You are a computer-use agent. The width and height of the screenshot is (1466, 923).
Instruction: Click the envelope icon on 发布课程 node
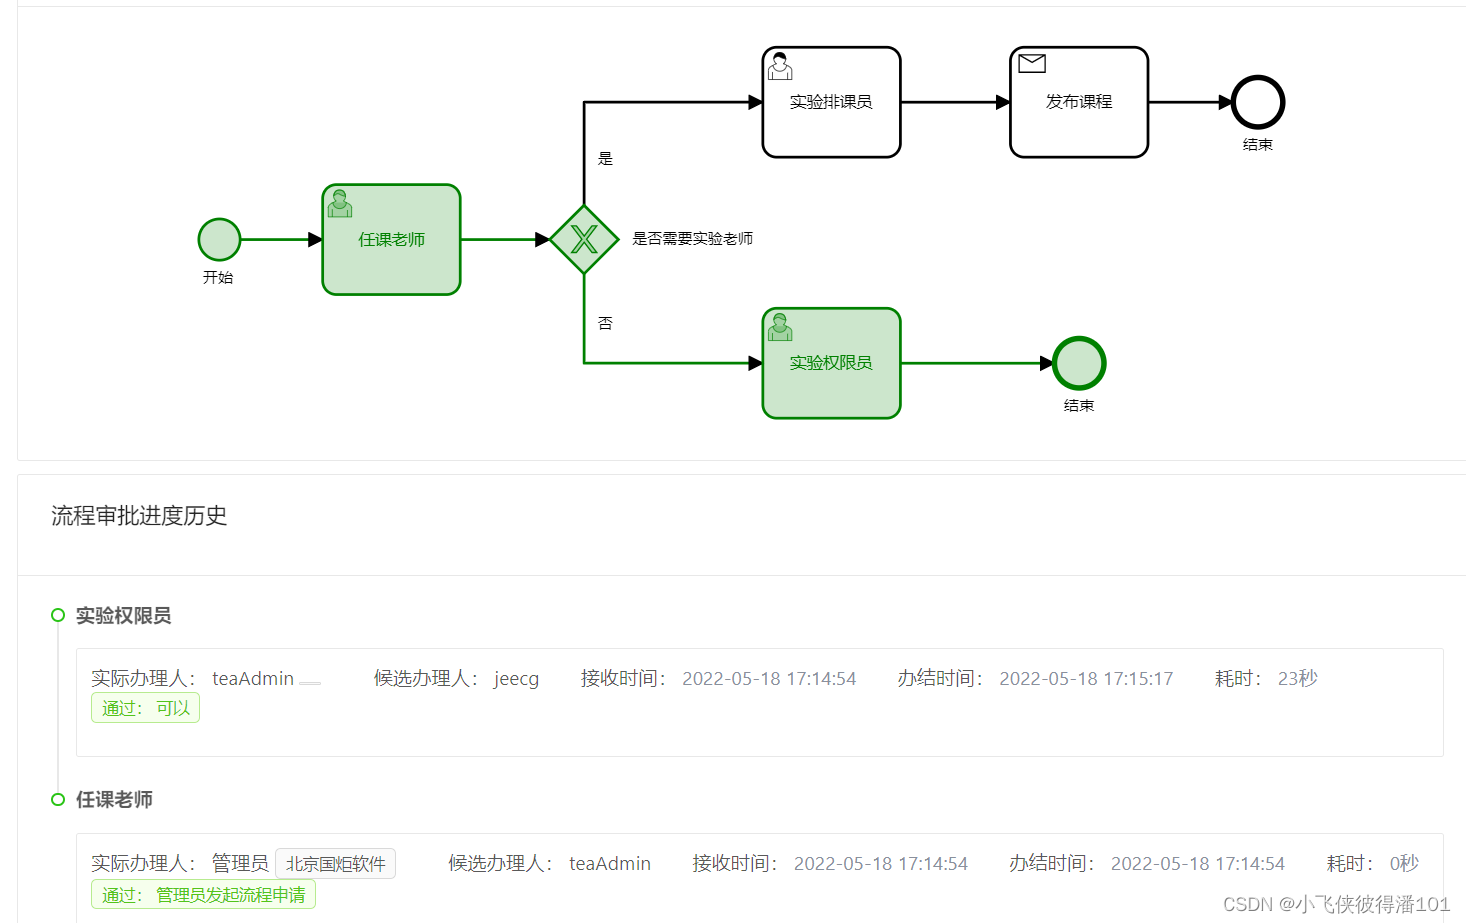pyautogui.click(x=1029, y=62)
